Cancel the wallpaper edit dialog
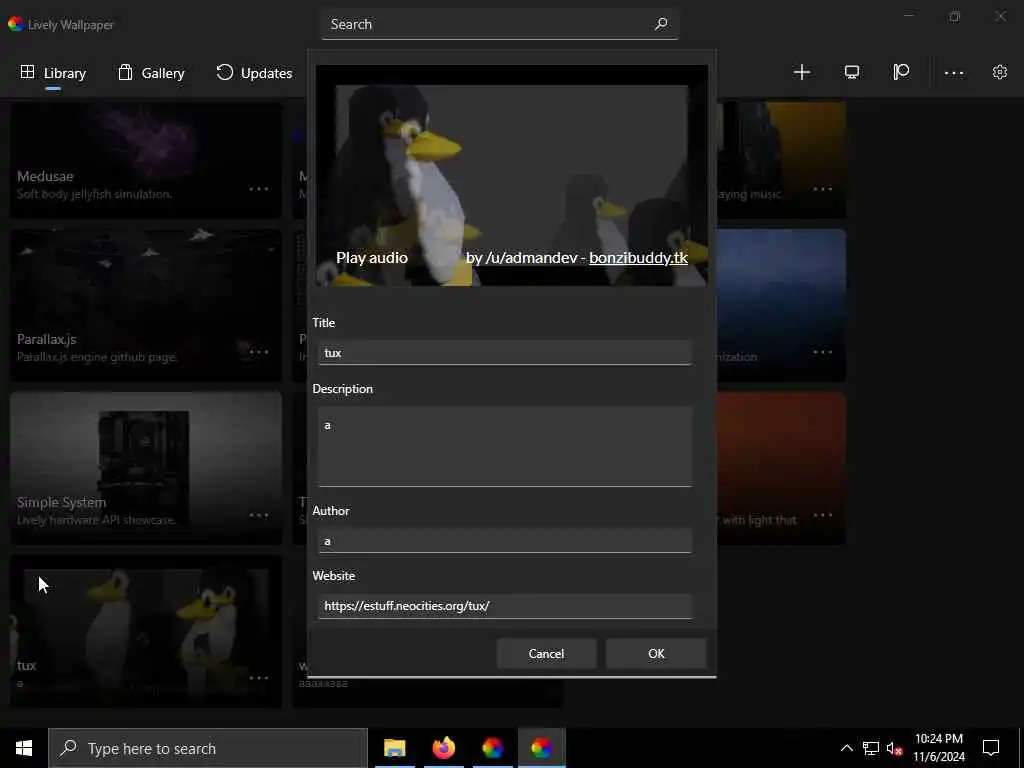This screenshot has width=1024, height=768. coord(546,654)
